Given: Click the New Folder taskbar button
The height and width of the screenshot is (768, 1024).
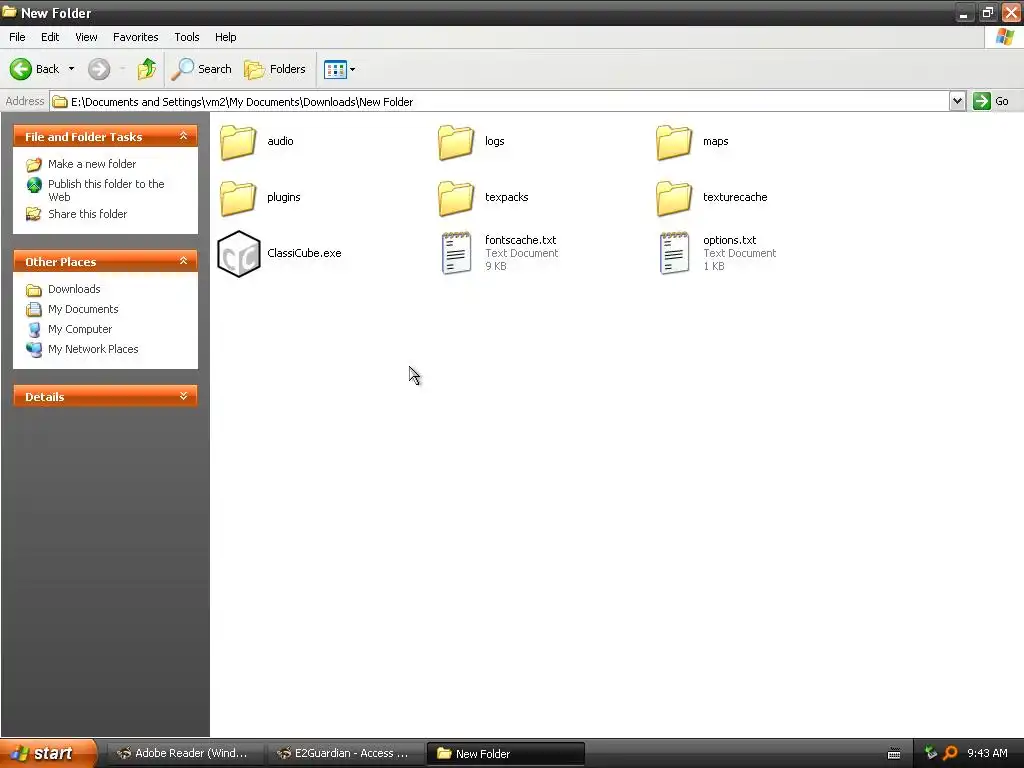Looking at the screenshot, I should tap(505, 753).
